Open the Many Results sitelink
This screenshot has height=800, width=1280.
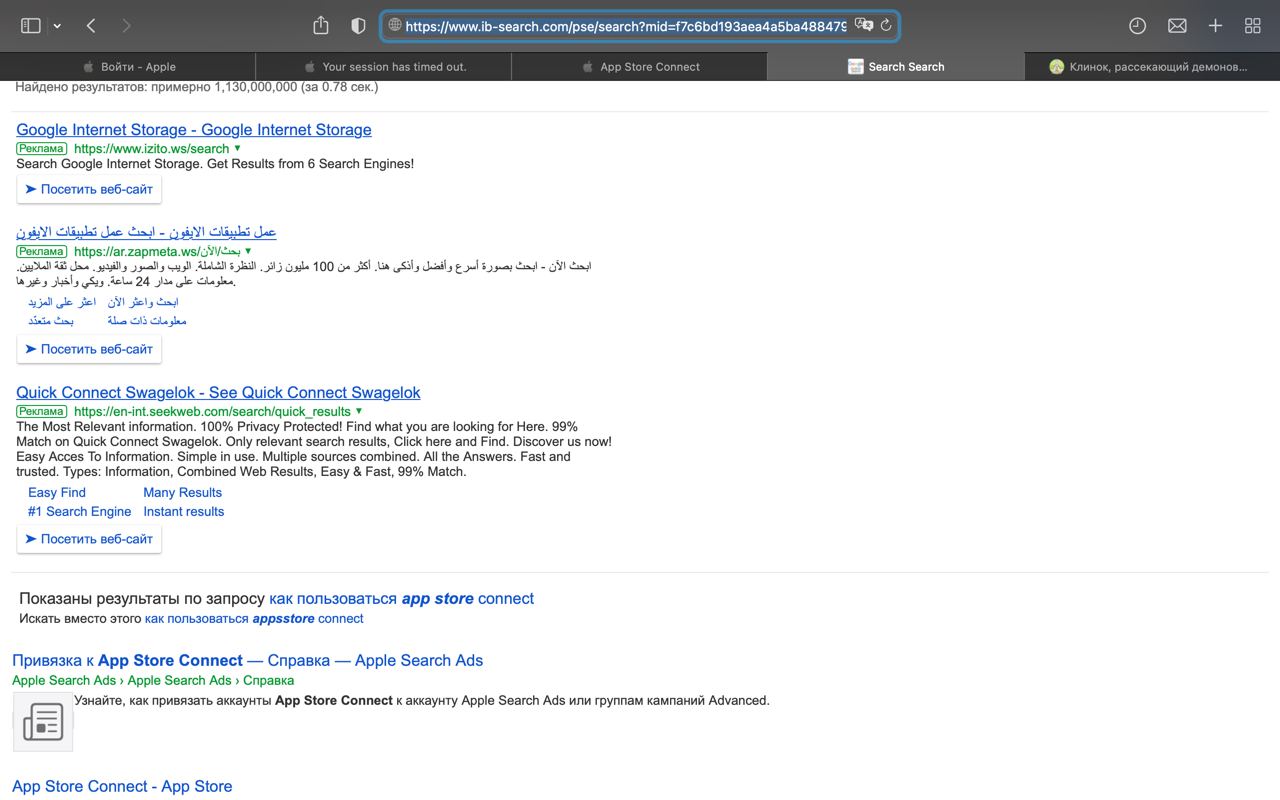[x=182, y=492]
